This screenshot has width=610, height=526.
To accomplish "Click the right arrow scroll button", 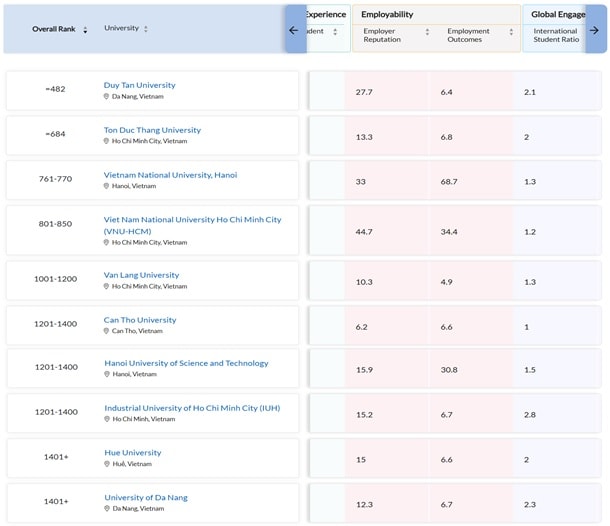I will point(594,30).
